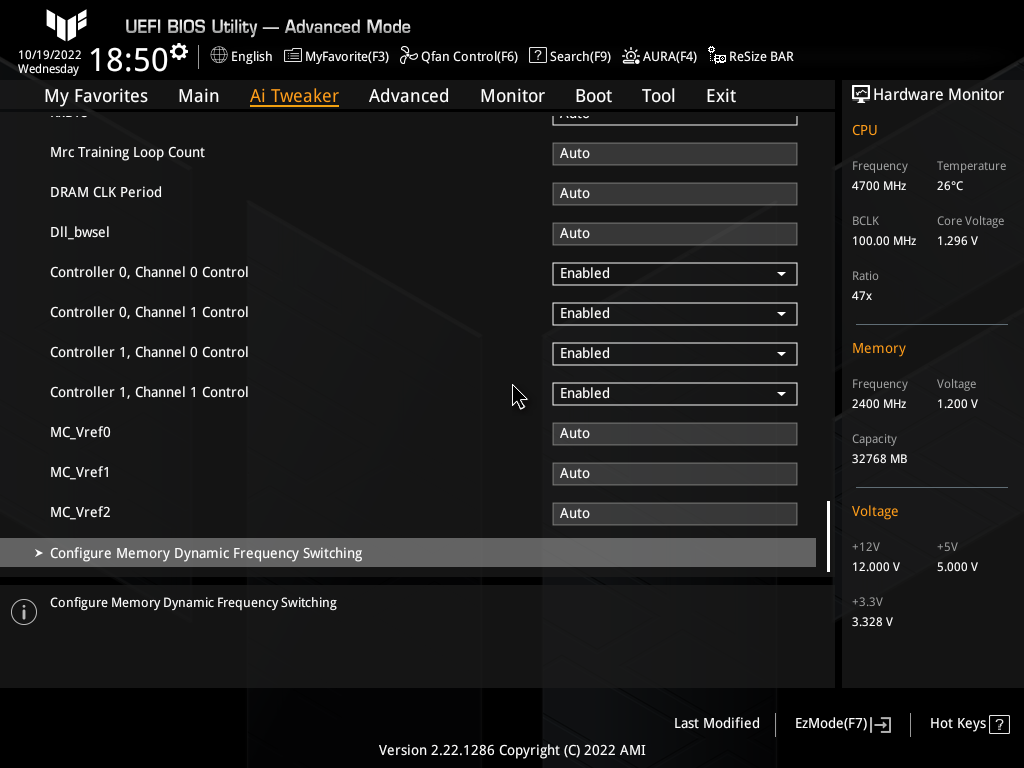Image resolution: width=1024 pixels, height=768 pixels.
Task: Click the vertical scrollbar beside settings list
Action: coord(828,537)
